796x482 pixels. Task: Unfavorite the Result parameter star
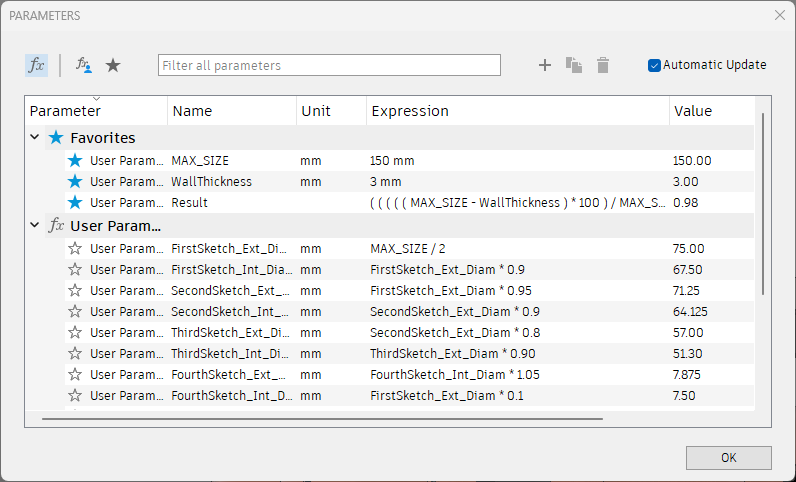(75, 203)
